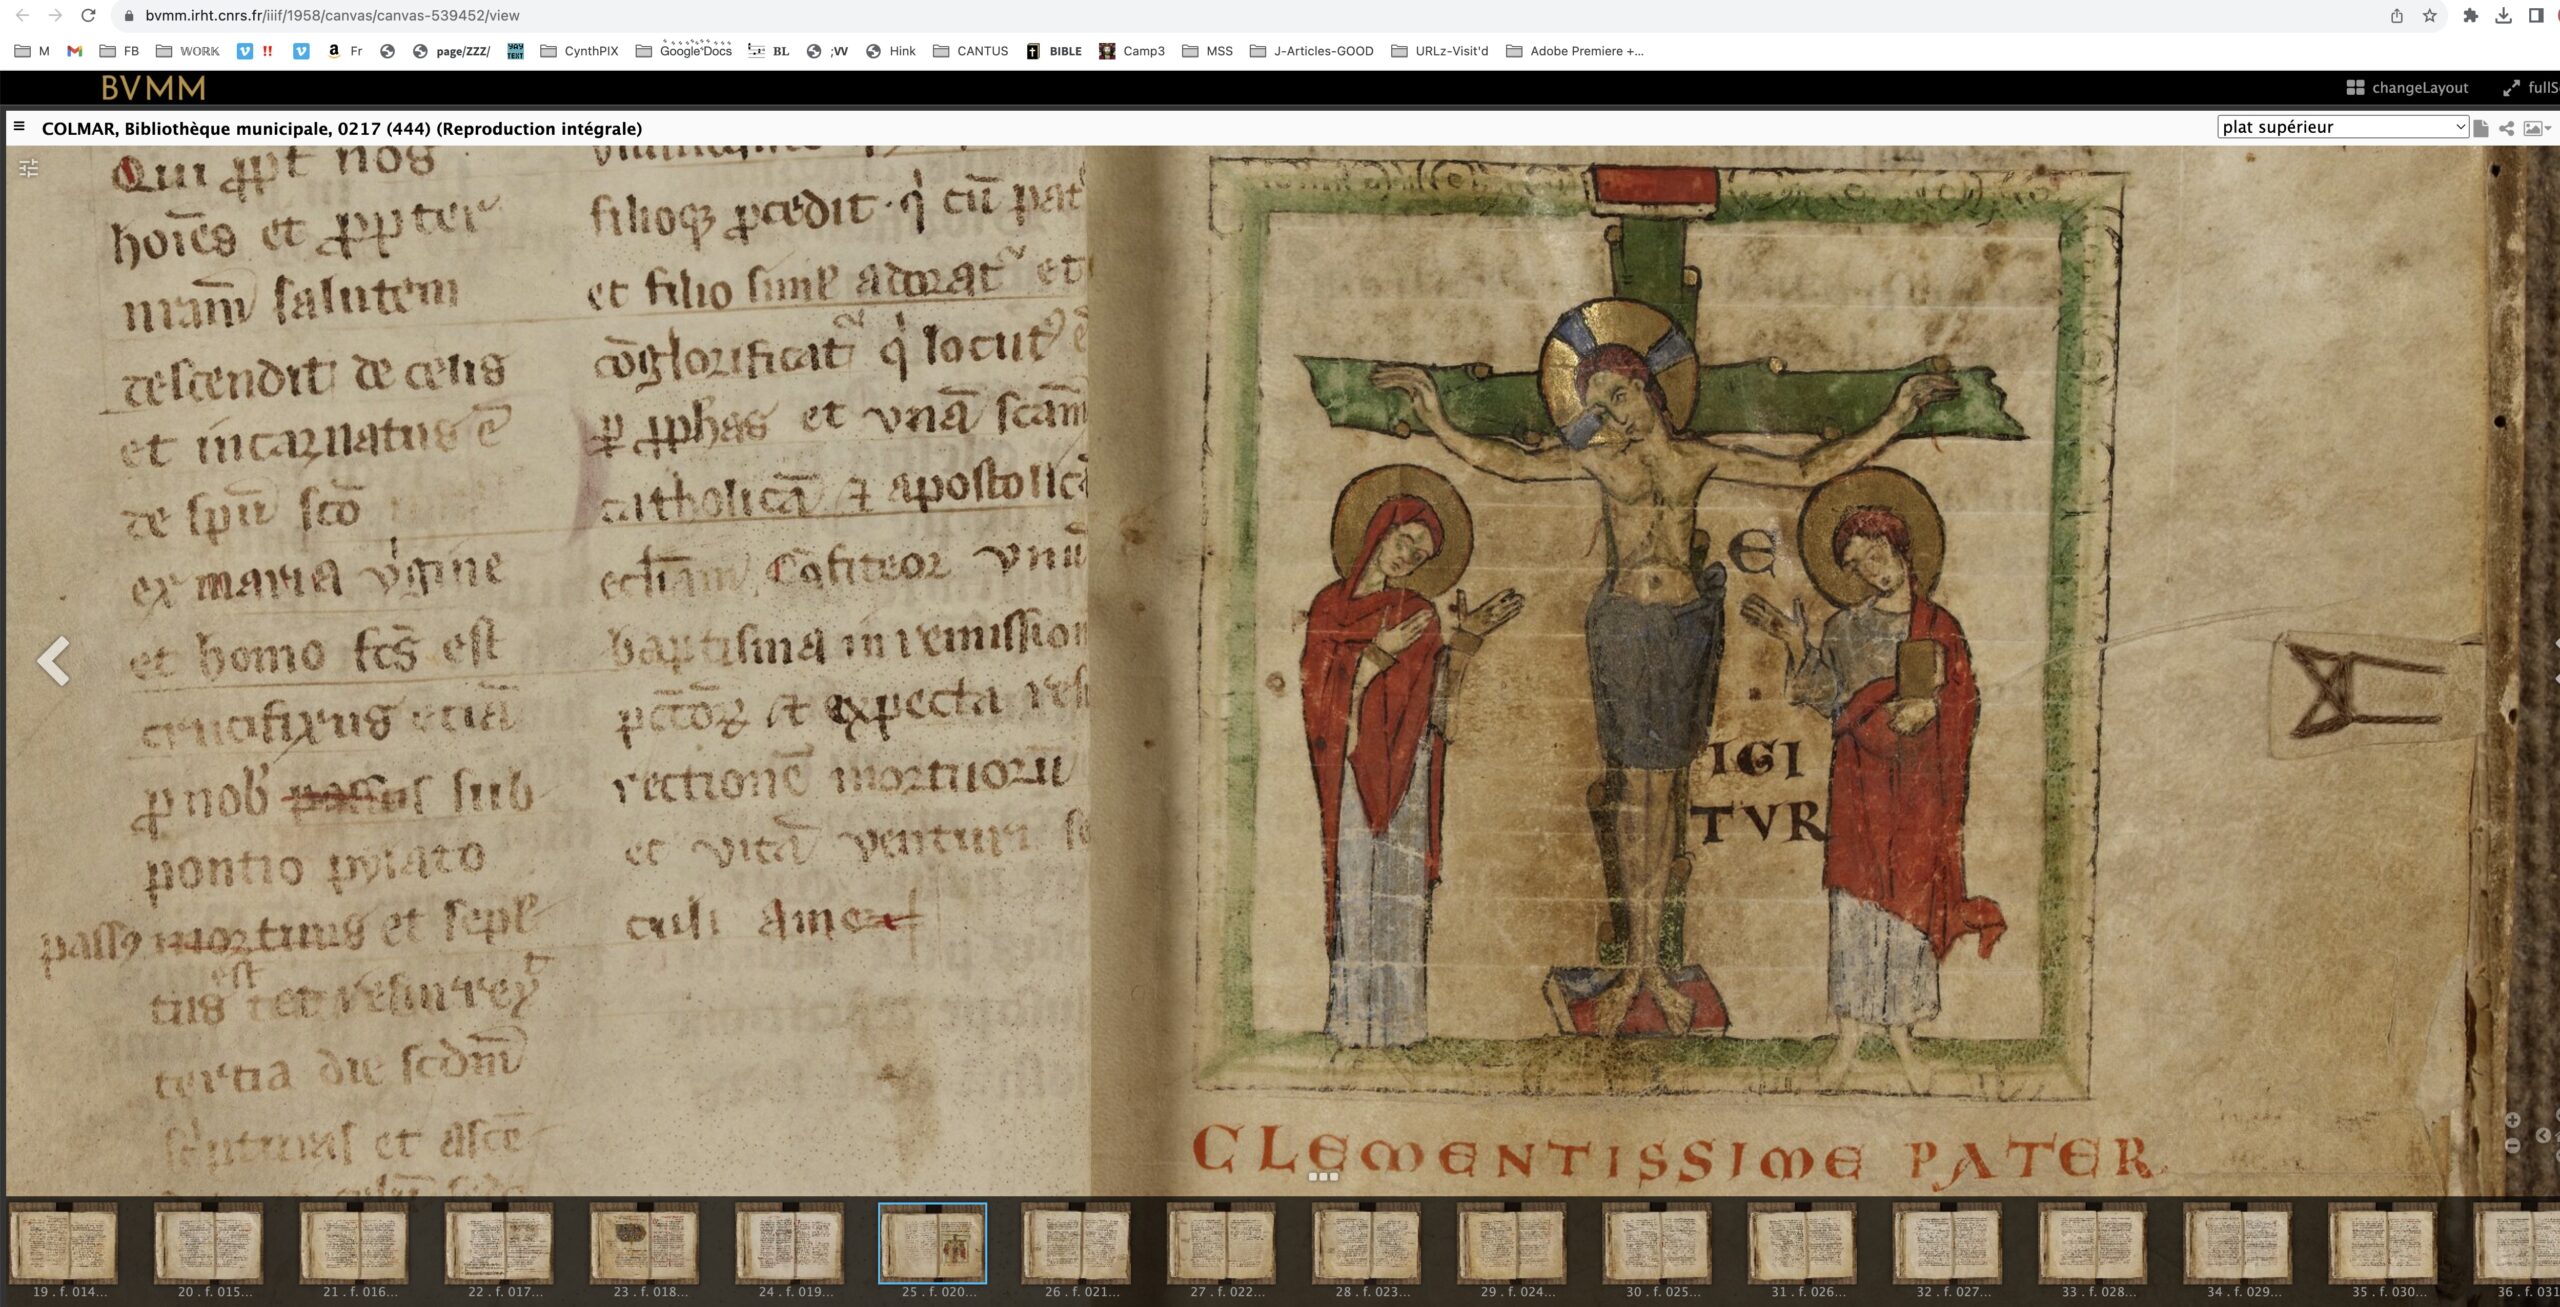Open browser downloads icon
2560x1307 pixels.
click(x=2503, y=15)
